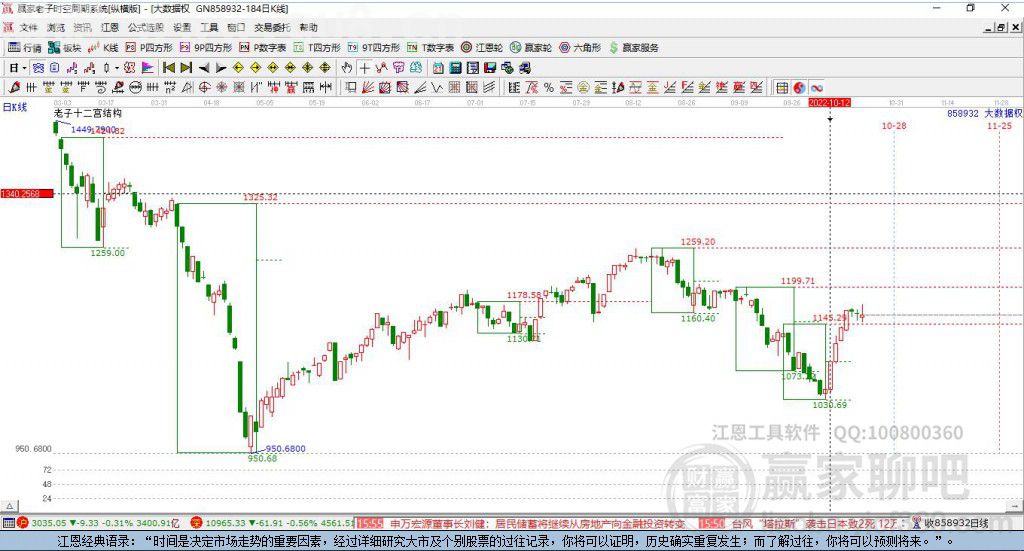Open the 9T四方形 tool
Screen dimensions: 1024x551
point(374,48)
